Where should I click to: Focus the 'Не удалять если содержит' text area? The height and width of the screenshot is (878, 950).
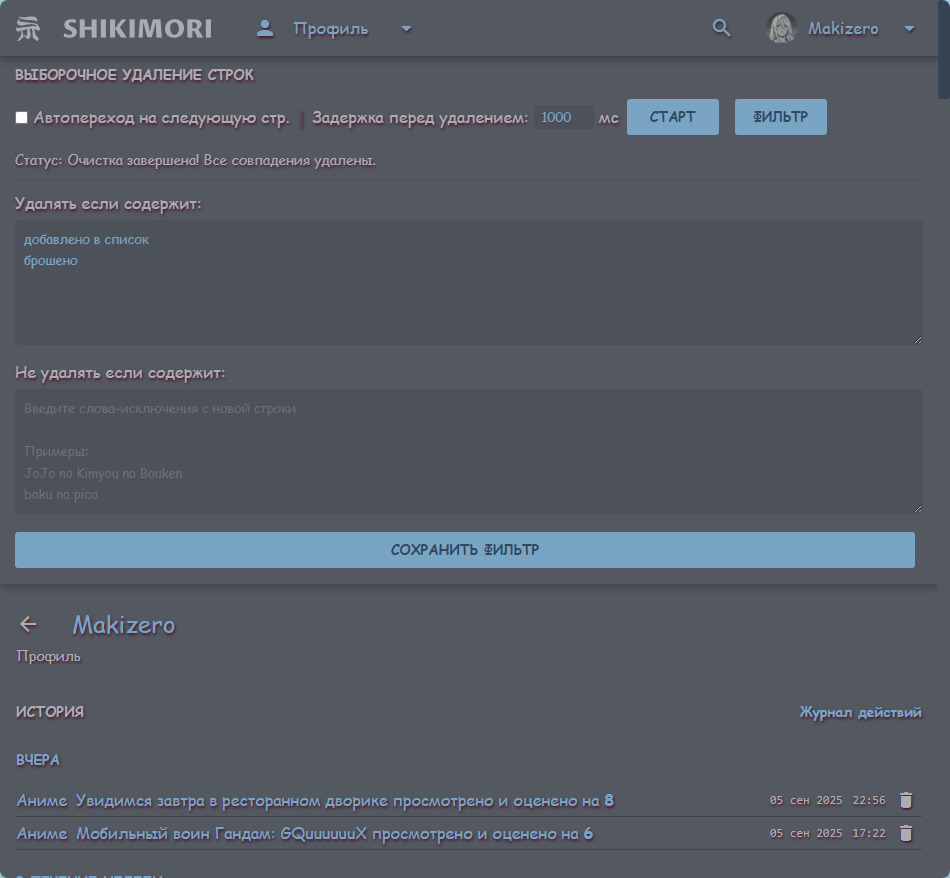click(x=468, y=451)
